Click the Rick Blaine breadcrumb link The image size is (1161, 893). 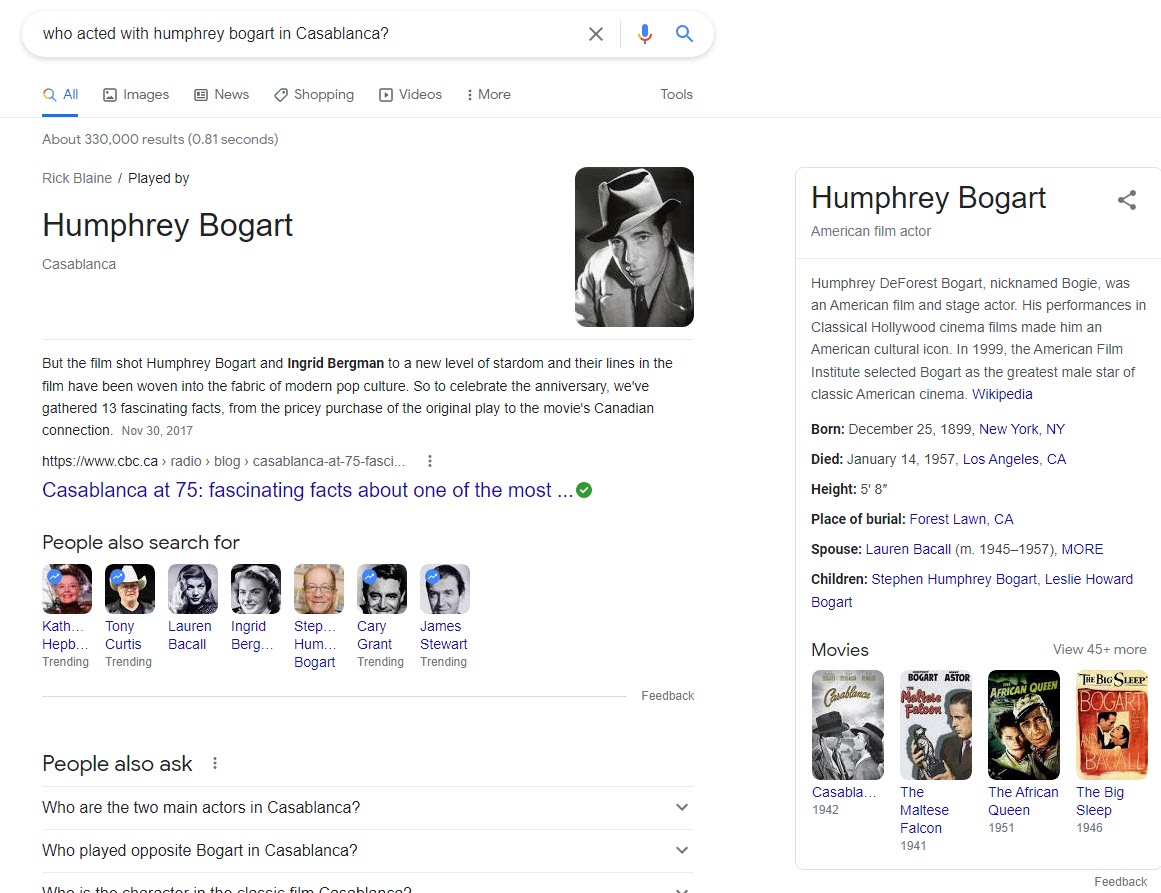pos(77,178)
